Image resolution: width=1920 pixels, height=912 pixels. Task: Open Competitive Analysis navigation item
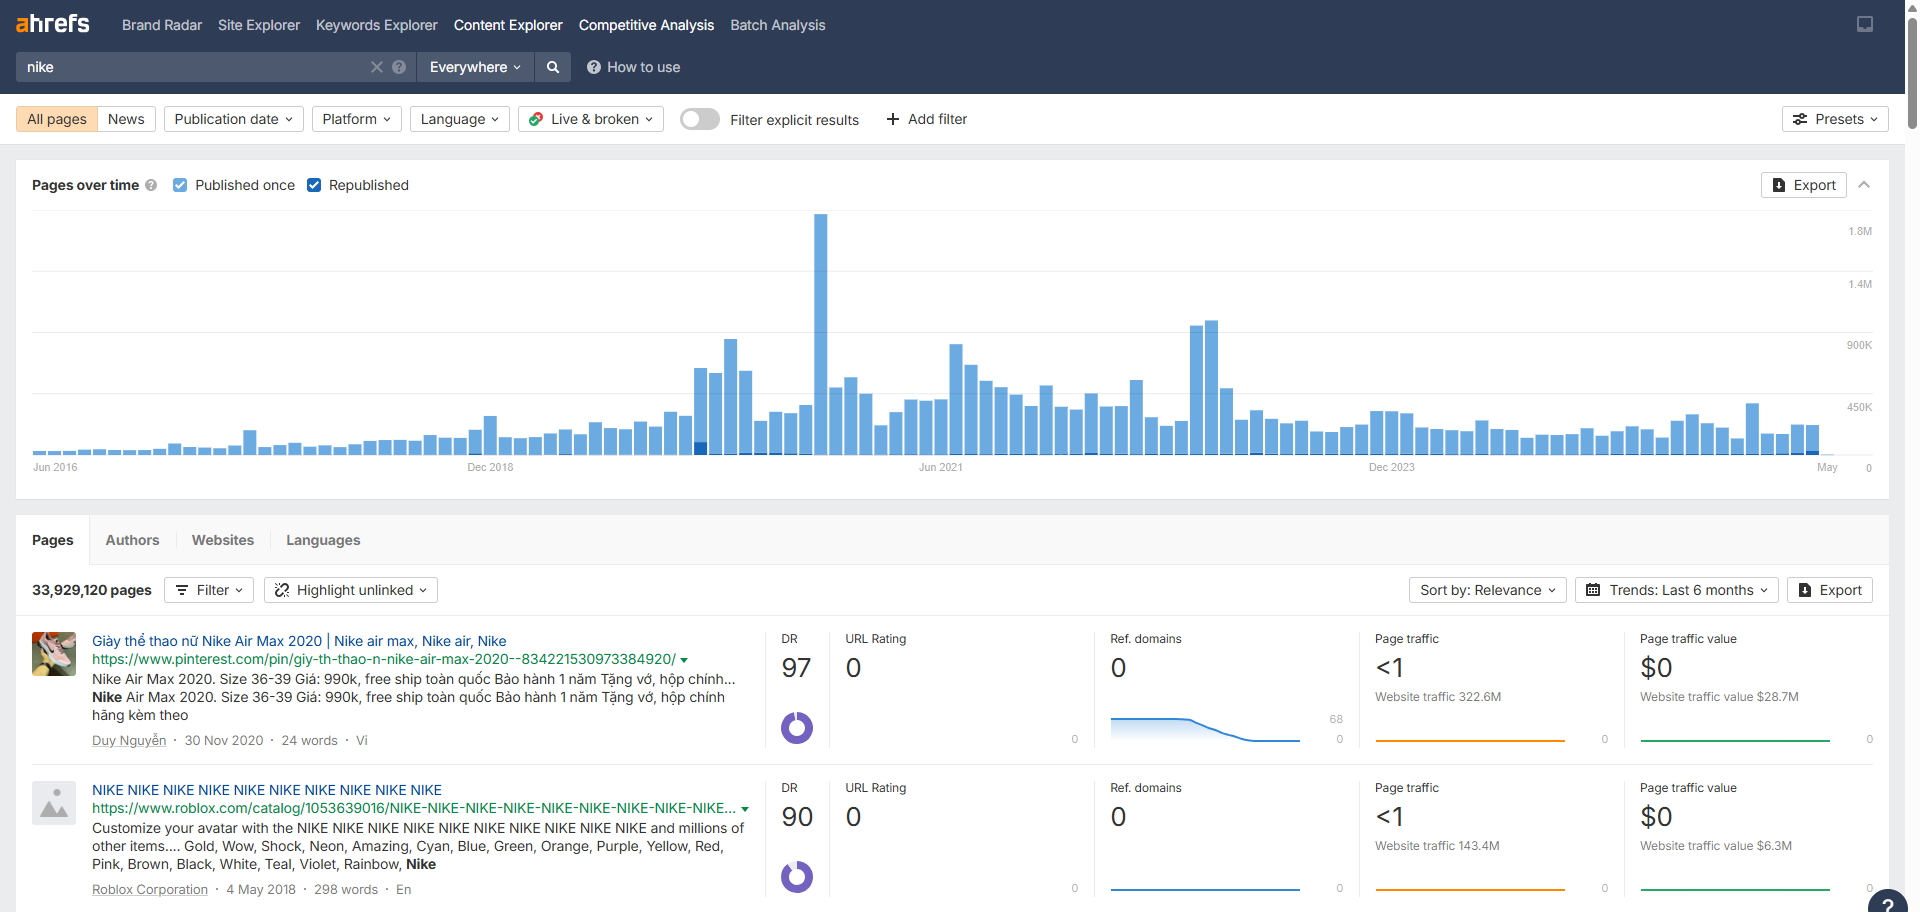pyautogui.click(x=646, y=25)
